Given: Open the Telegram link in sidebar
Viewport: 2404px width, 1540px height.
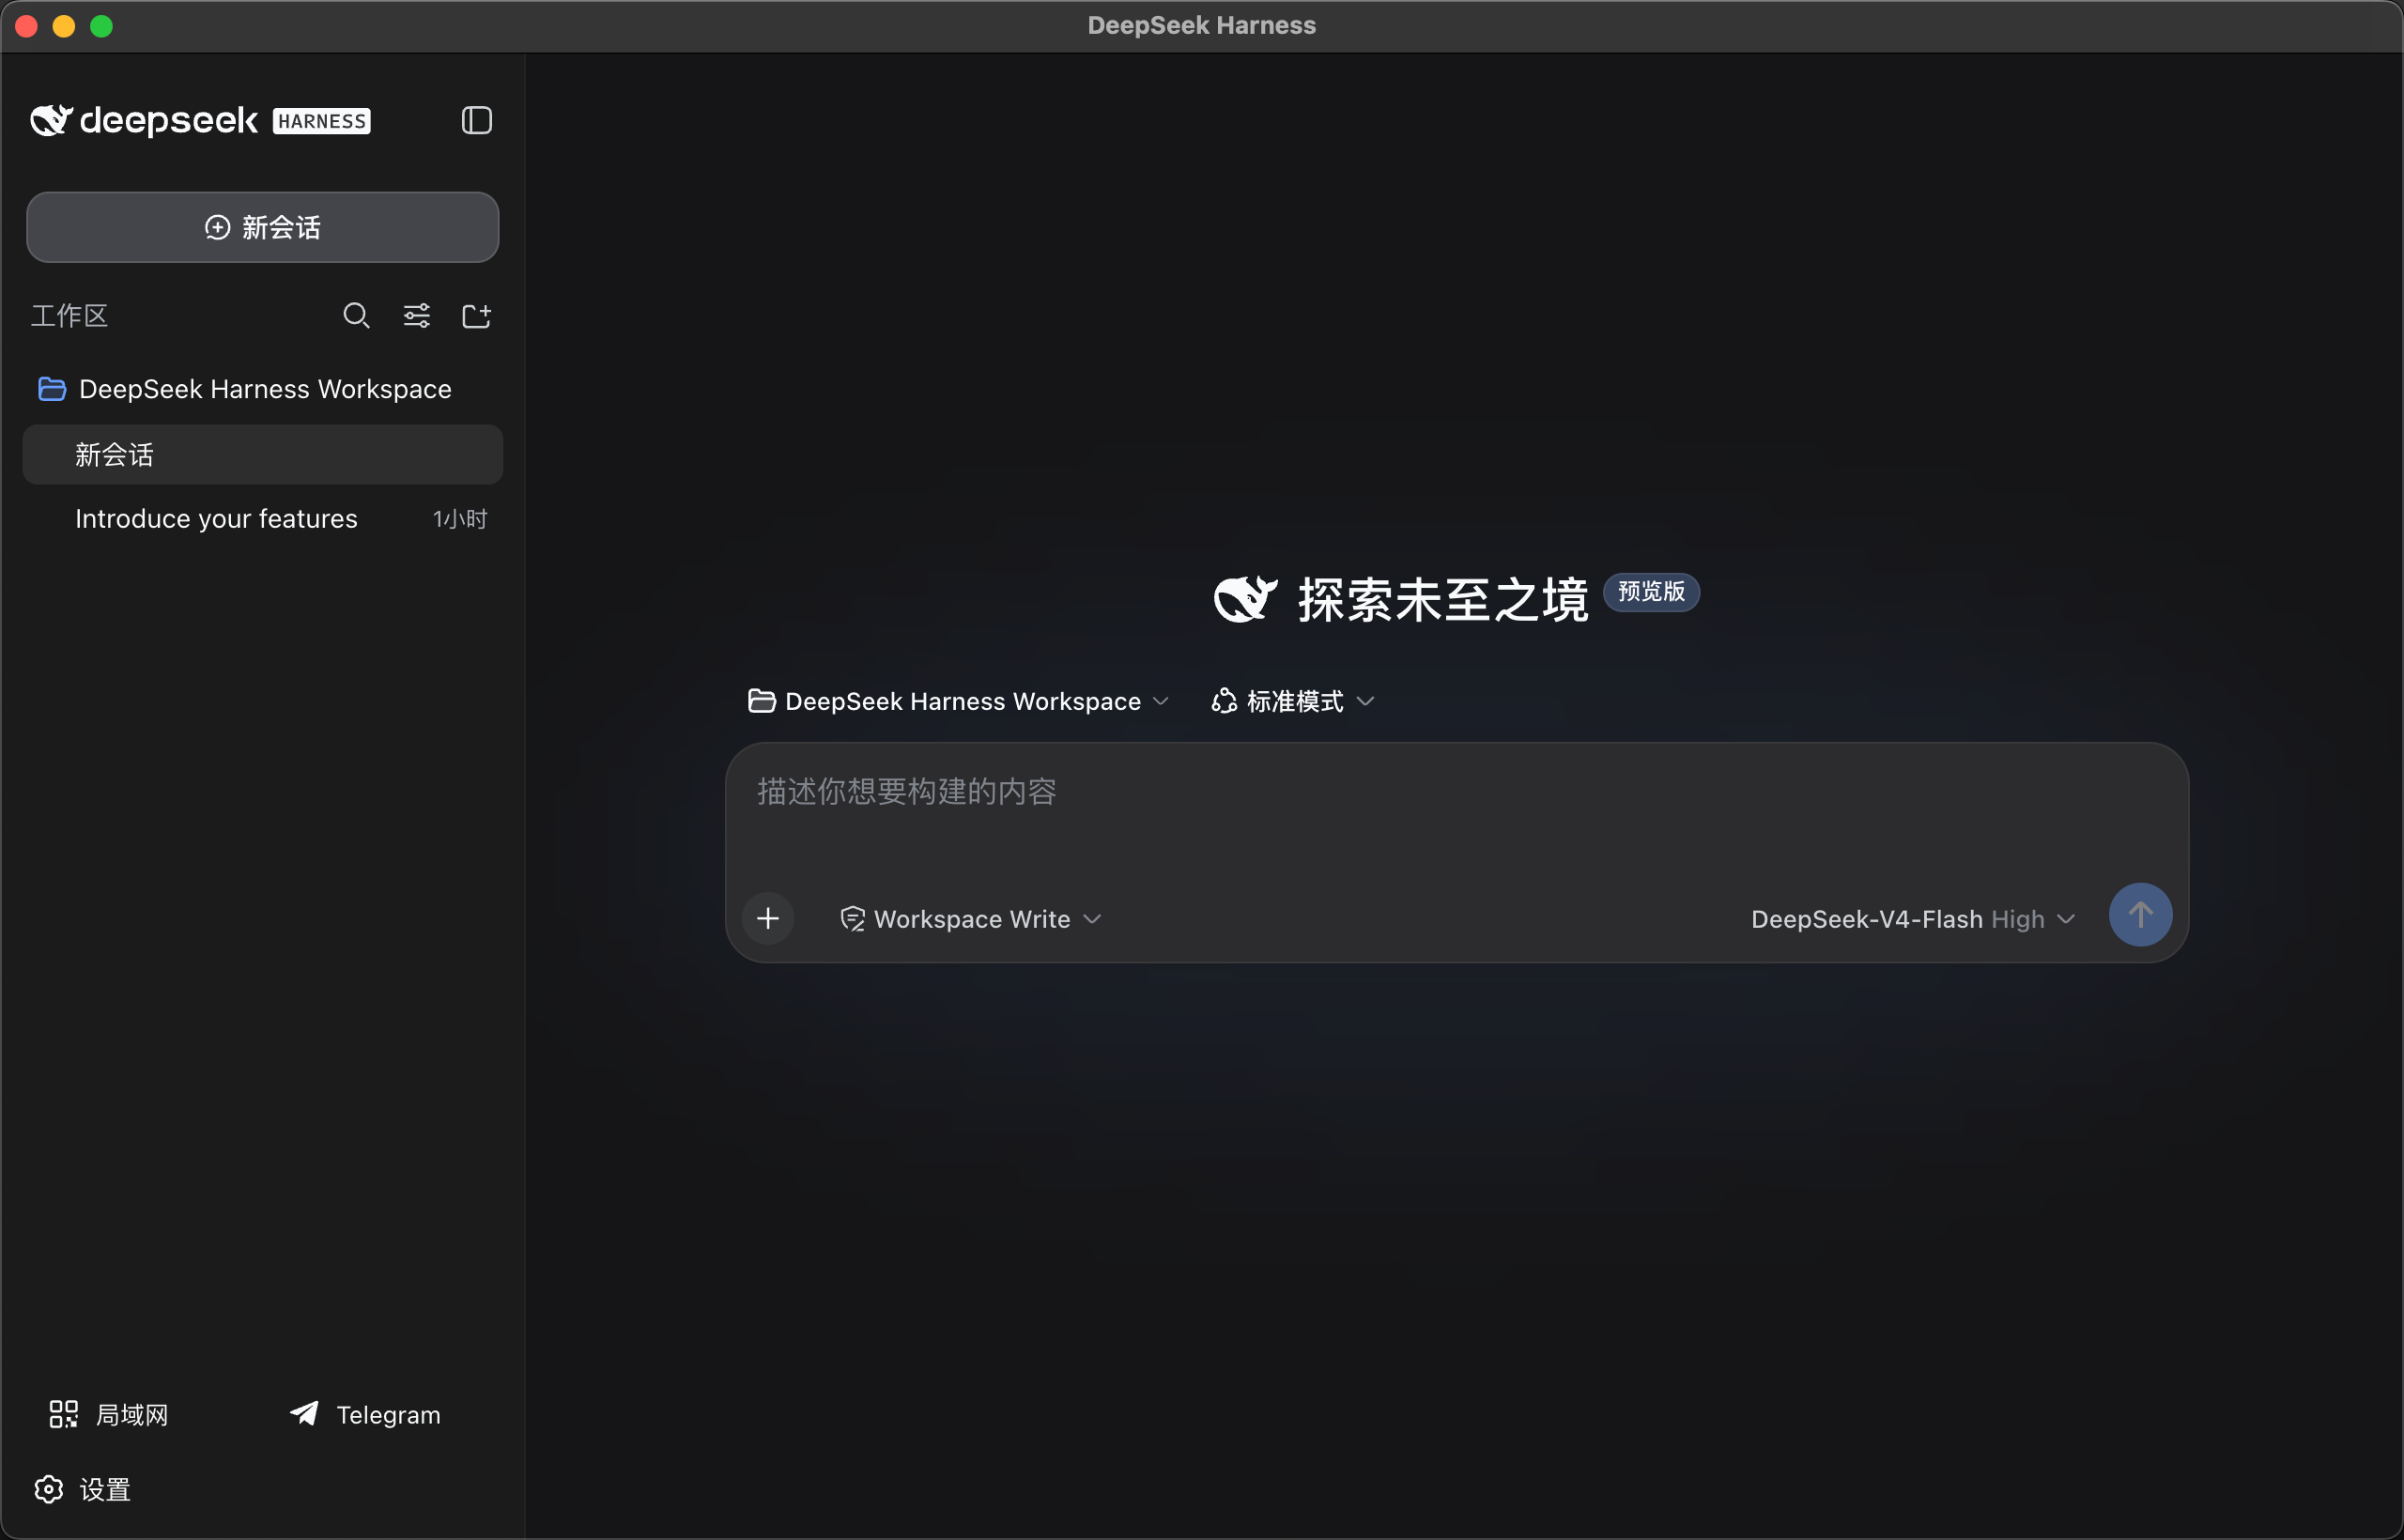Looking at the screenshot, I should click(365, 1414).
